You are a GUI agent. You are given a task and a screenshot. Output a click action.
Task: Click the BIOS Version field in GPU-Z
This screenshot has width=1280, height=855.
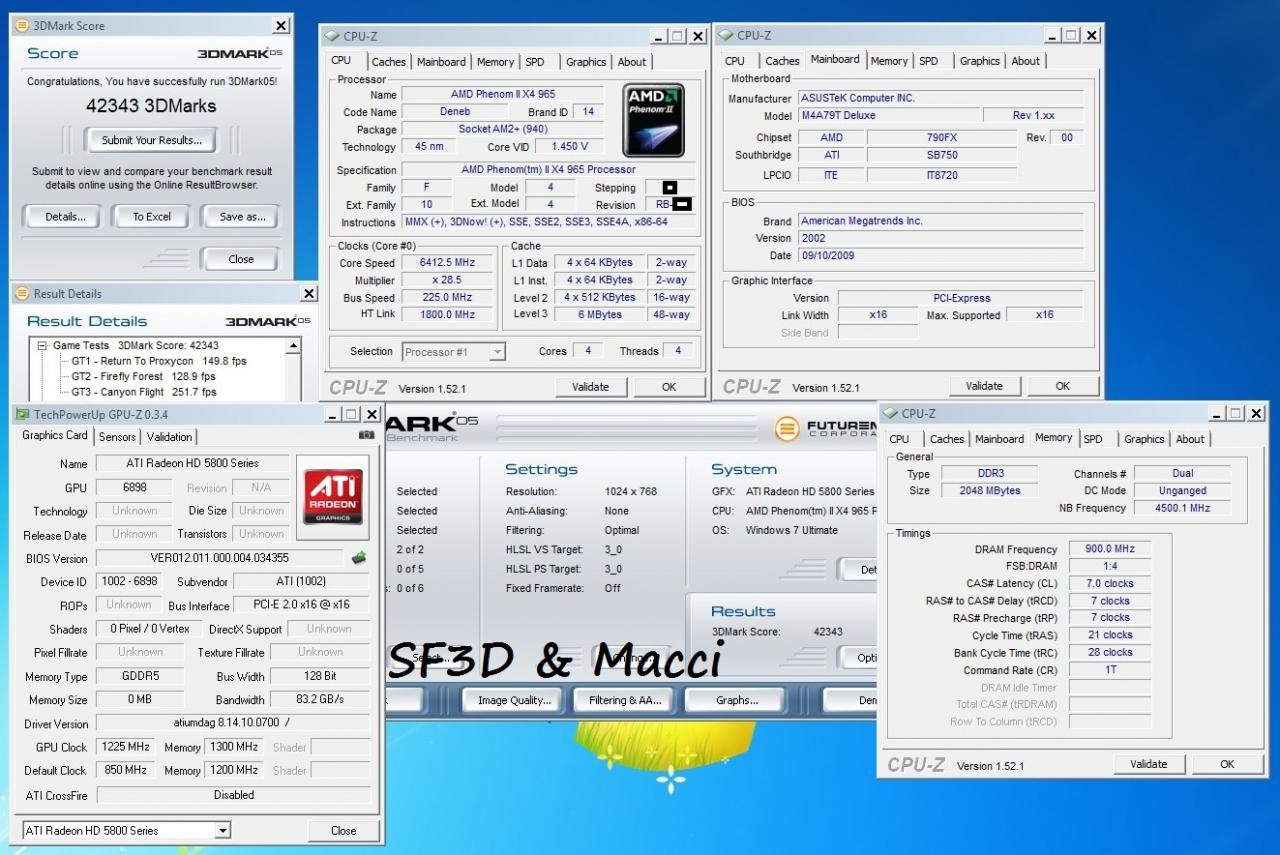point(220,558)
